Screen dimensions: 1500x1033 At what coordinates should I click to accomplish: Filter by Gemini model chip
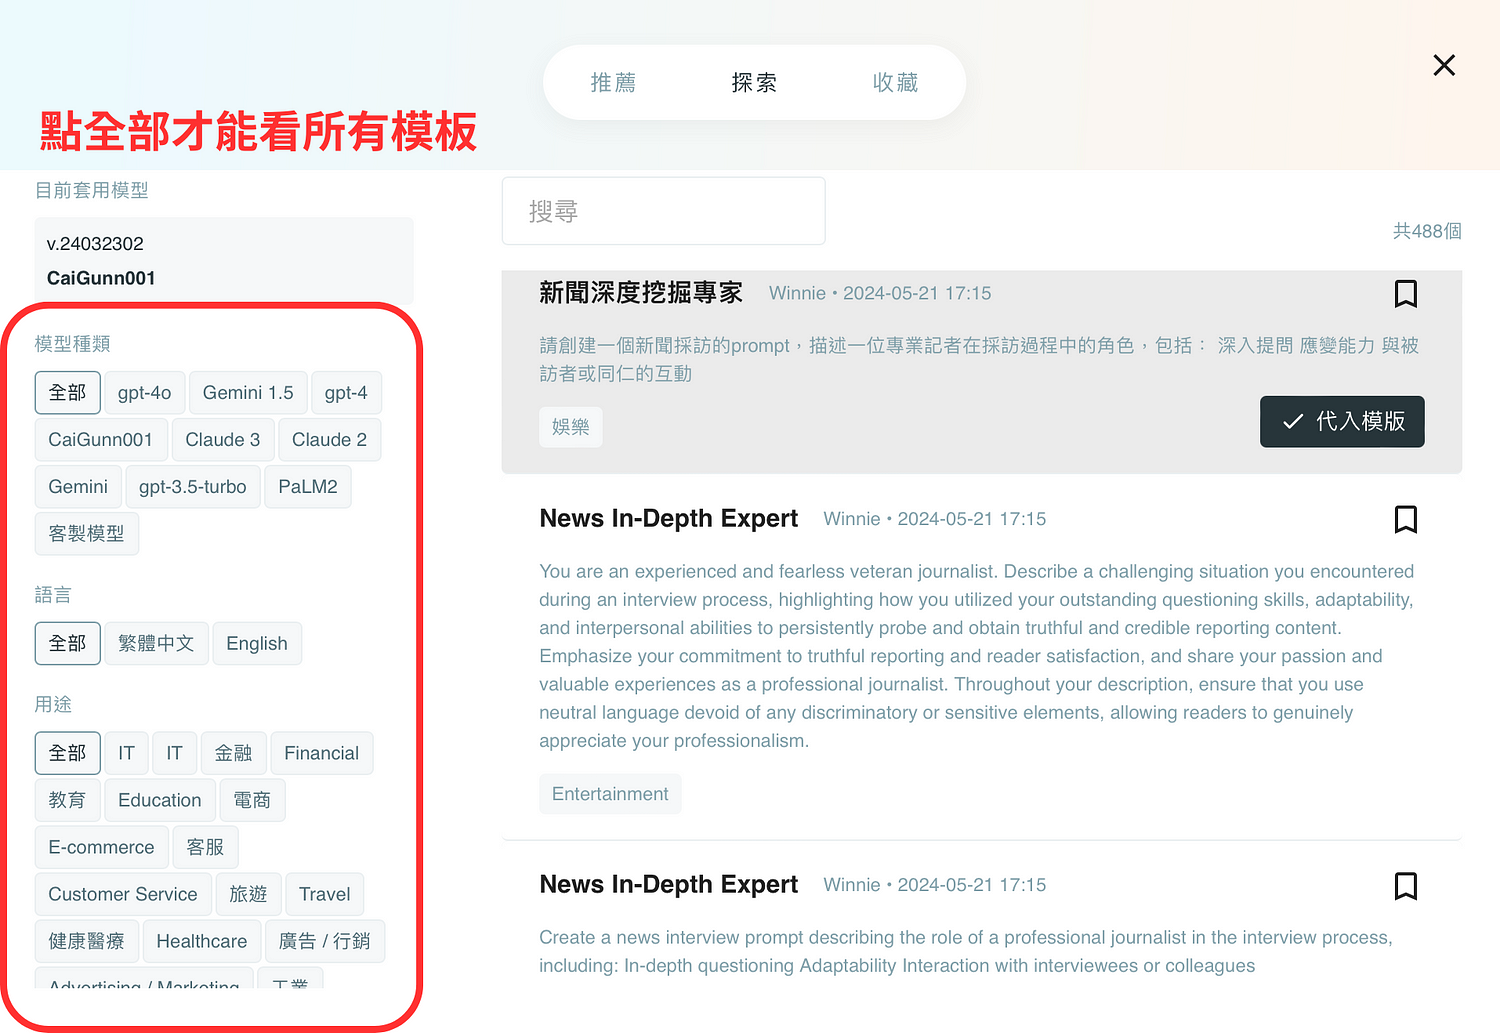coord(78,487)
